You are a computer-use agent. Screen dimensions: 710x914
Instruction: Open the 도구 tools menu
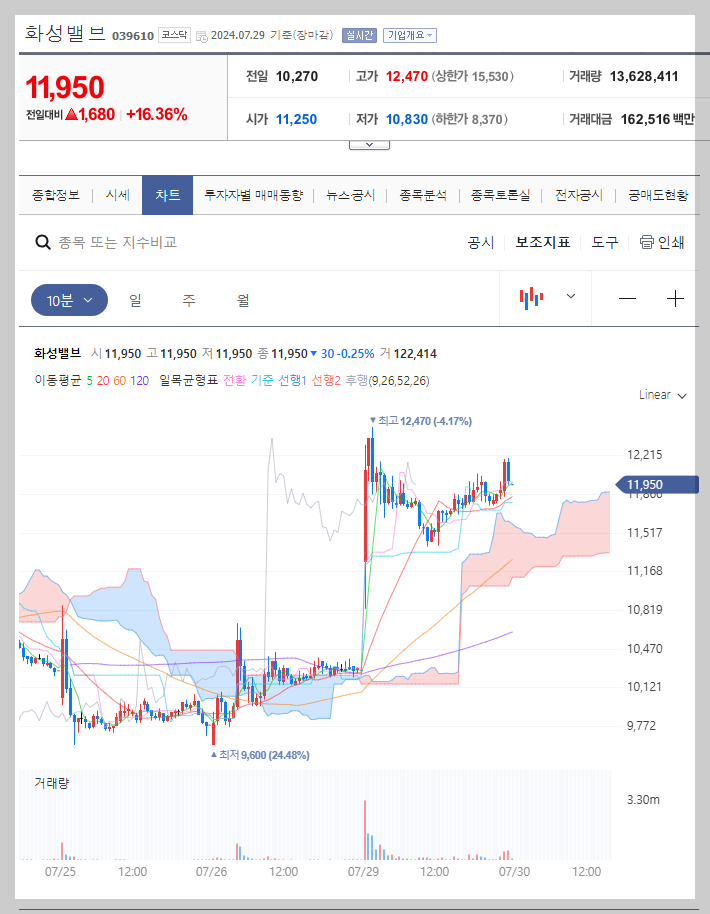pos(605,242)
